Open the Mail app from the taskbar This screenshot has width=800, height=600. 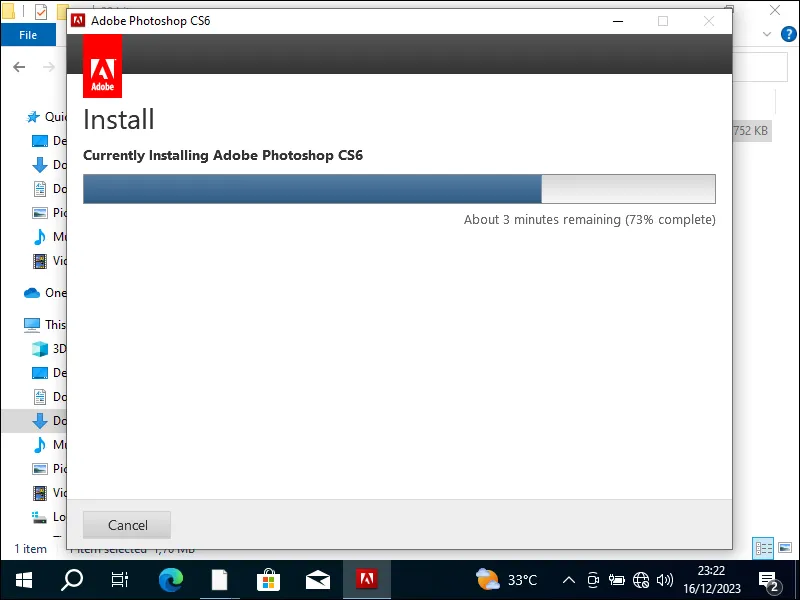pos(318,579)
